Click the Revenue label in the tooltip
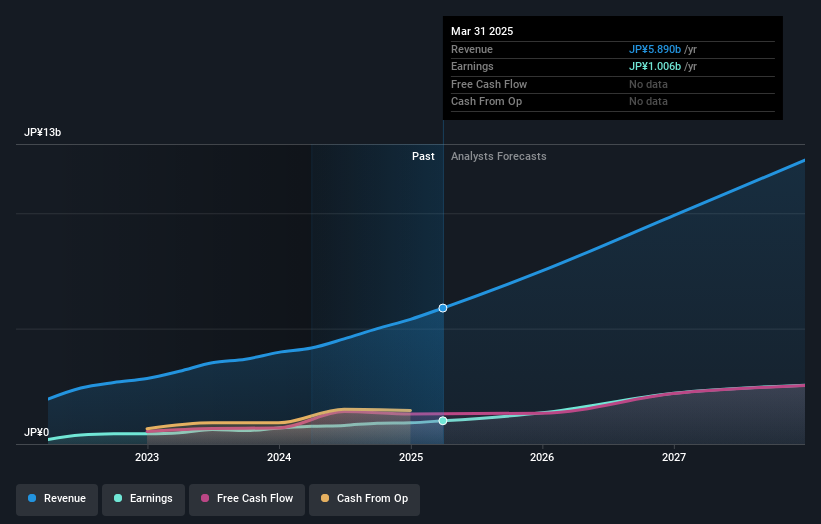 472,49
